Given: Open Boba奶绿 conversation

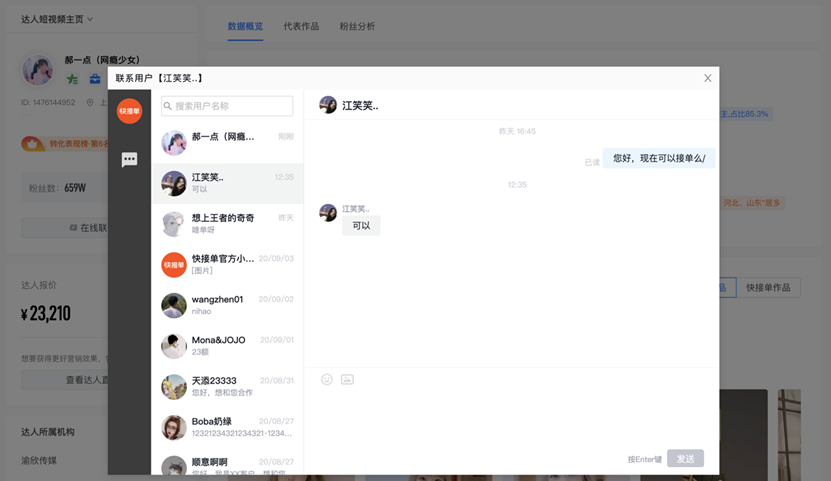Looking at the screenshot, I should coord(228,427).
